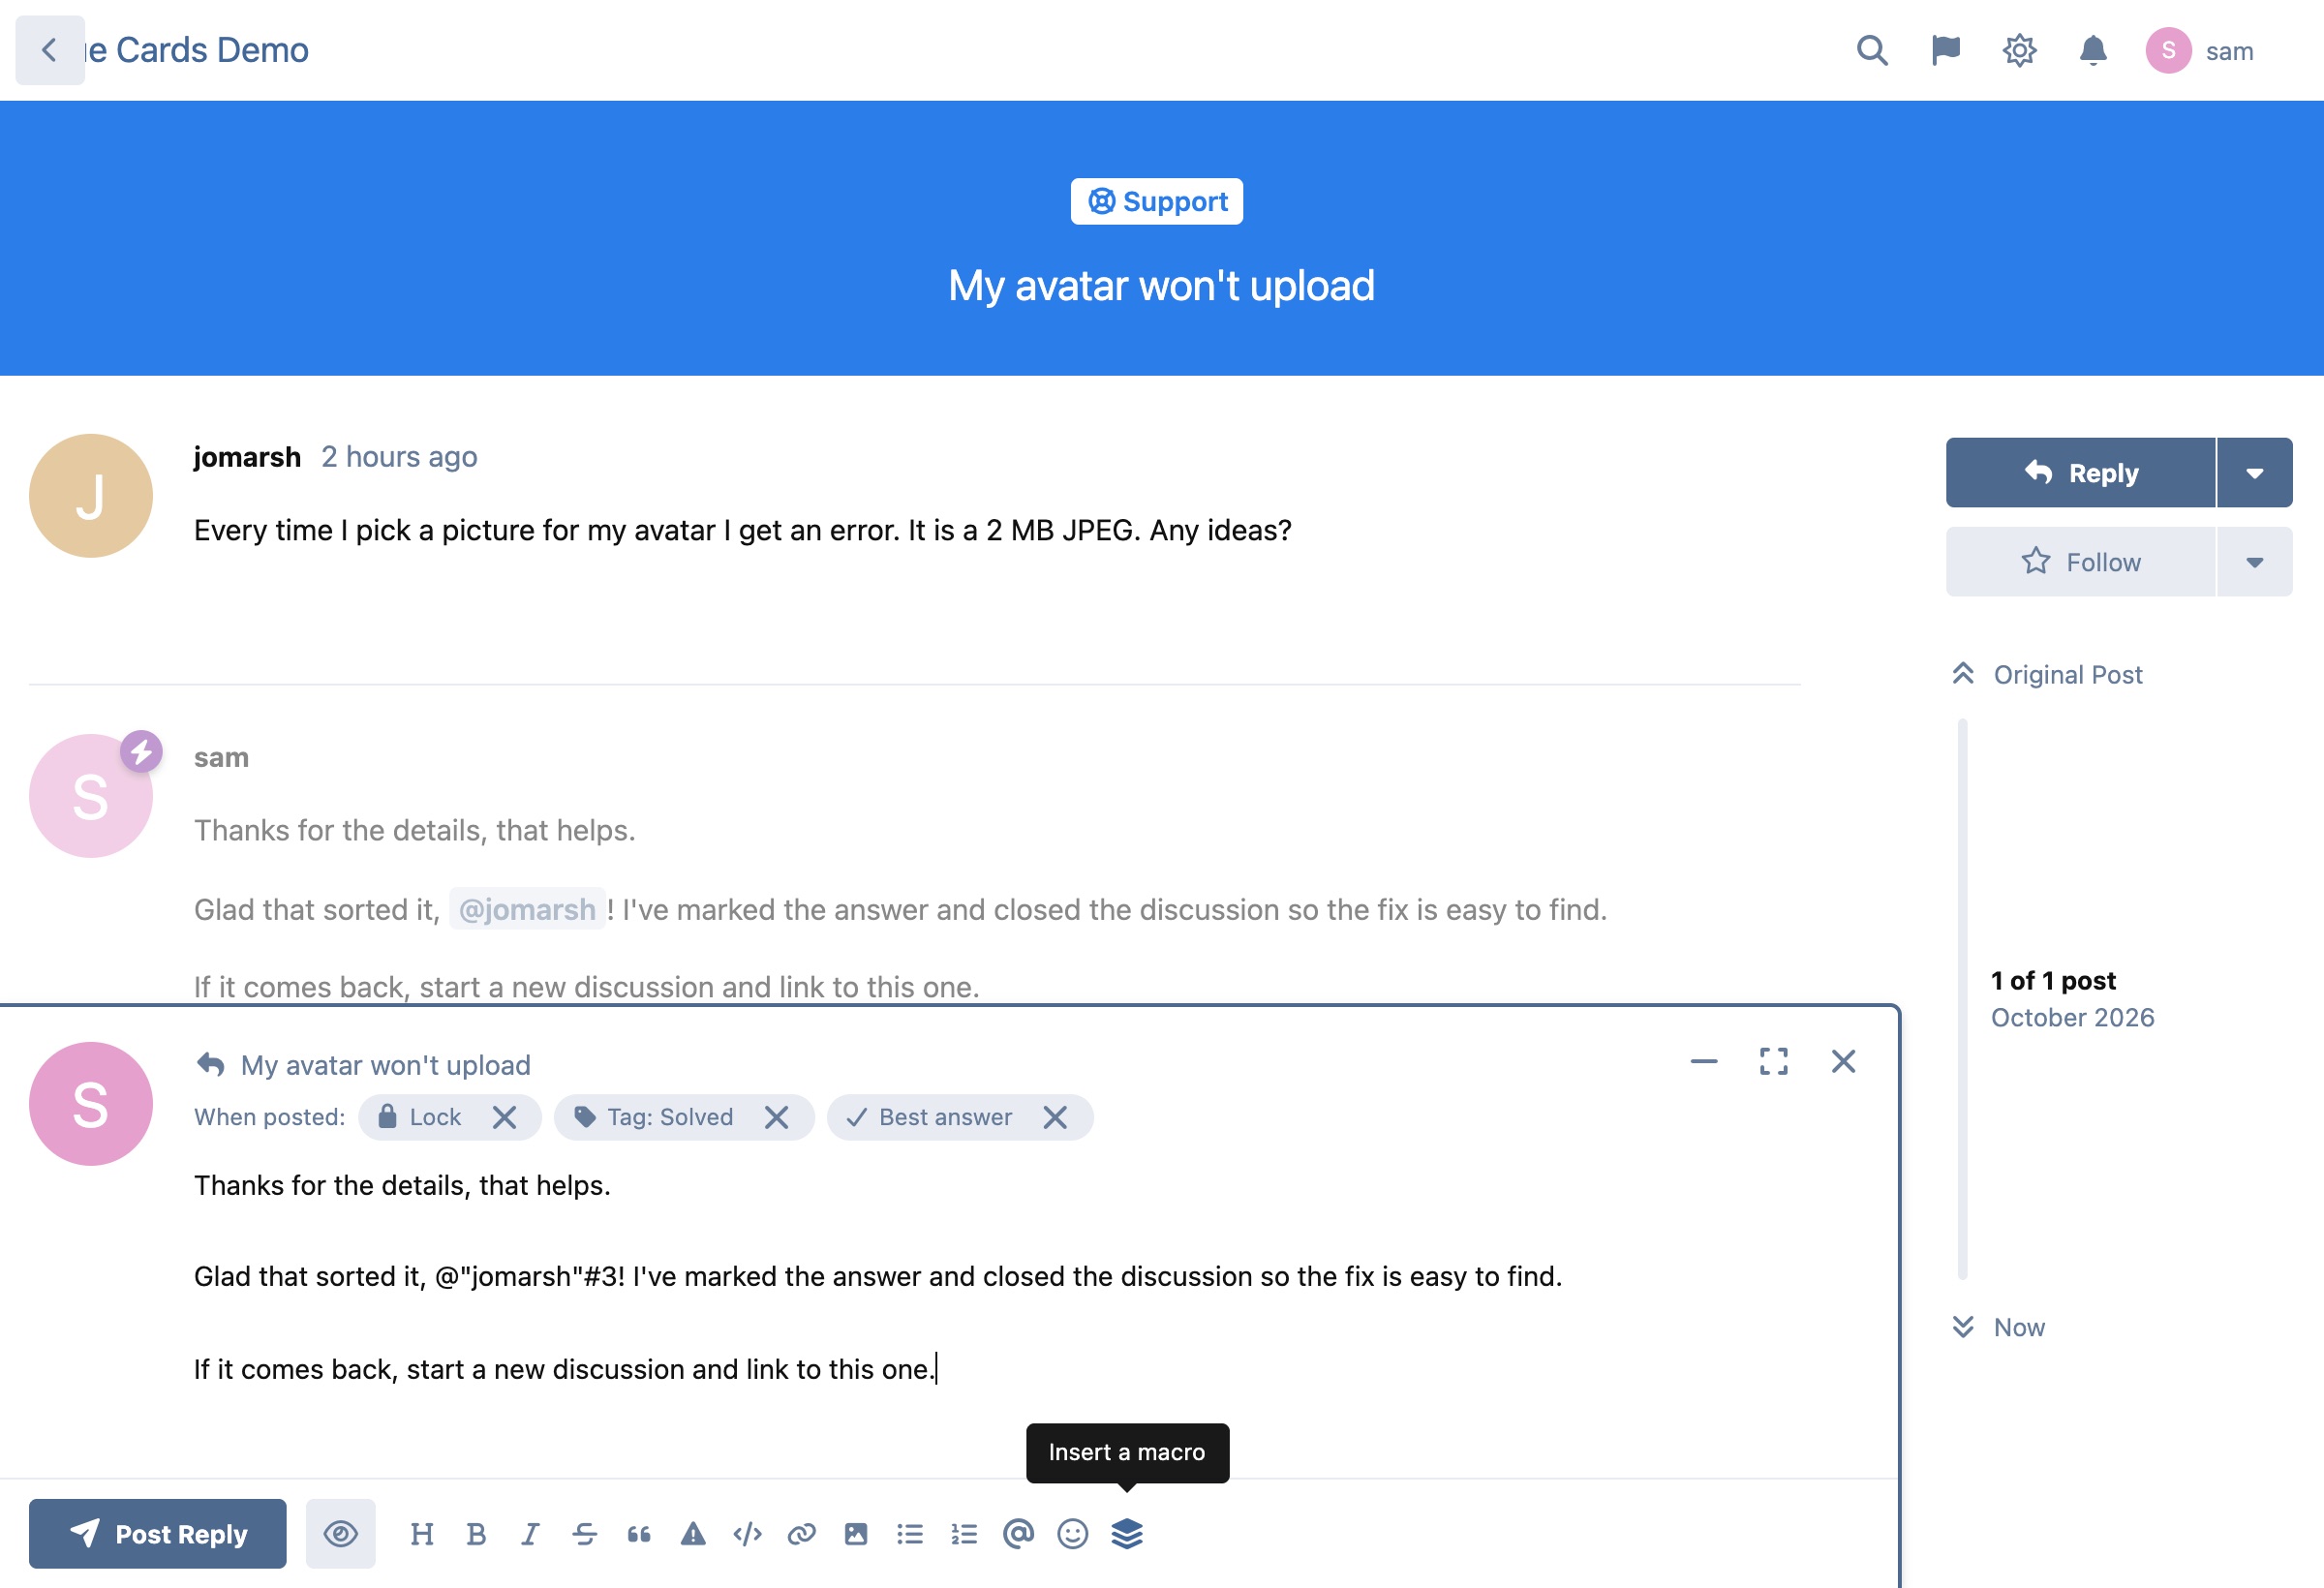The height and width of the screenshot is (1588, 2324).
Task: Insert an image via toolbar
Action: pyautogui.click(x=856, y=1534)
